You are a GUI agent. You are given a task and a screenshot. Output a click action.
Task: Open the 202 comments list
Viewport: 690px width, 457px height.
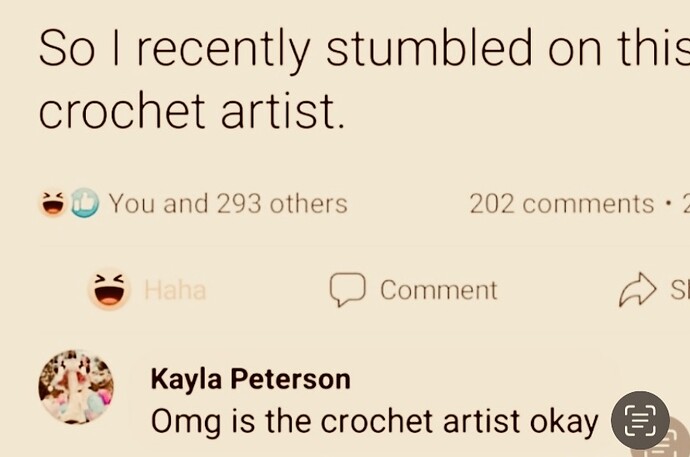[562, 204]
